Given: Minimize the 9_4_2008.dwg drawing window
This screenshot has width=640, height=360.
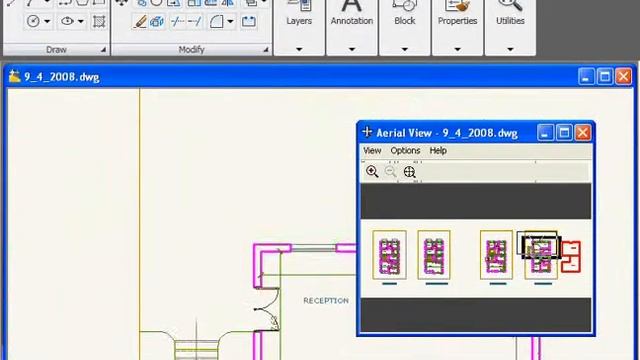Looking at the screenshot, I should coord(586,77).
